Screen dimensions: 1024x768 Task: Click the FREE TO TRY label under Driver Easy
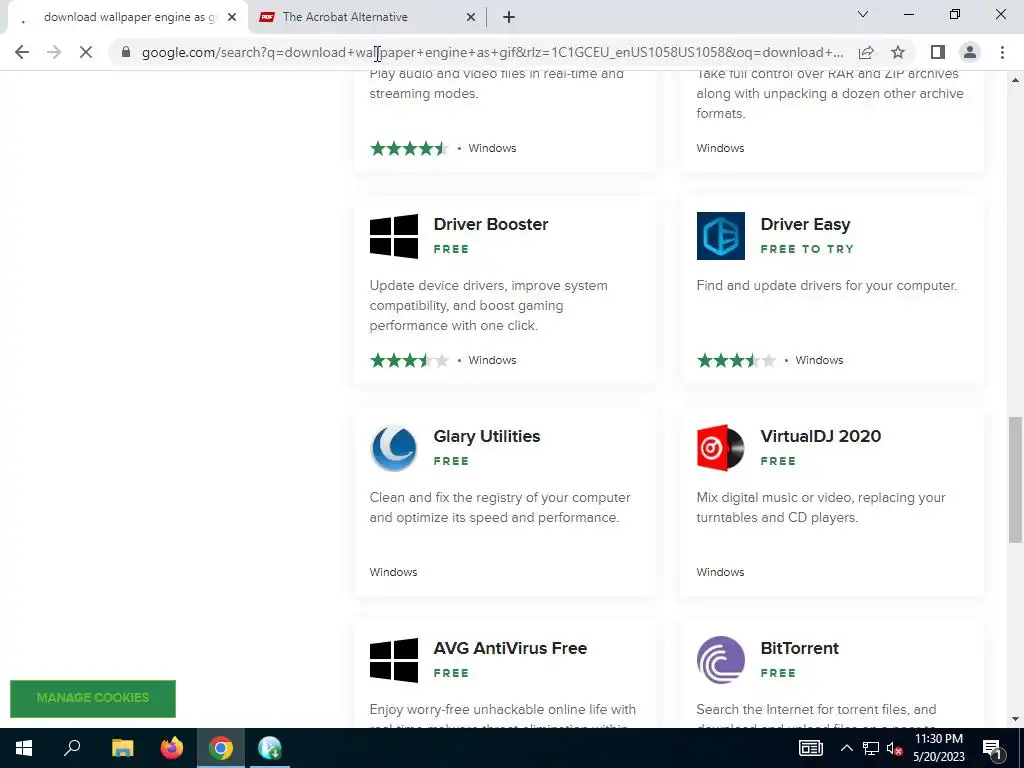(x=807, y=249)
